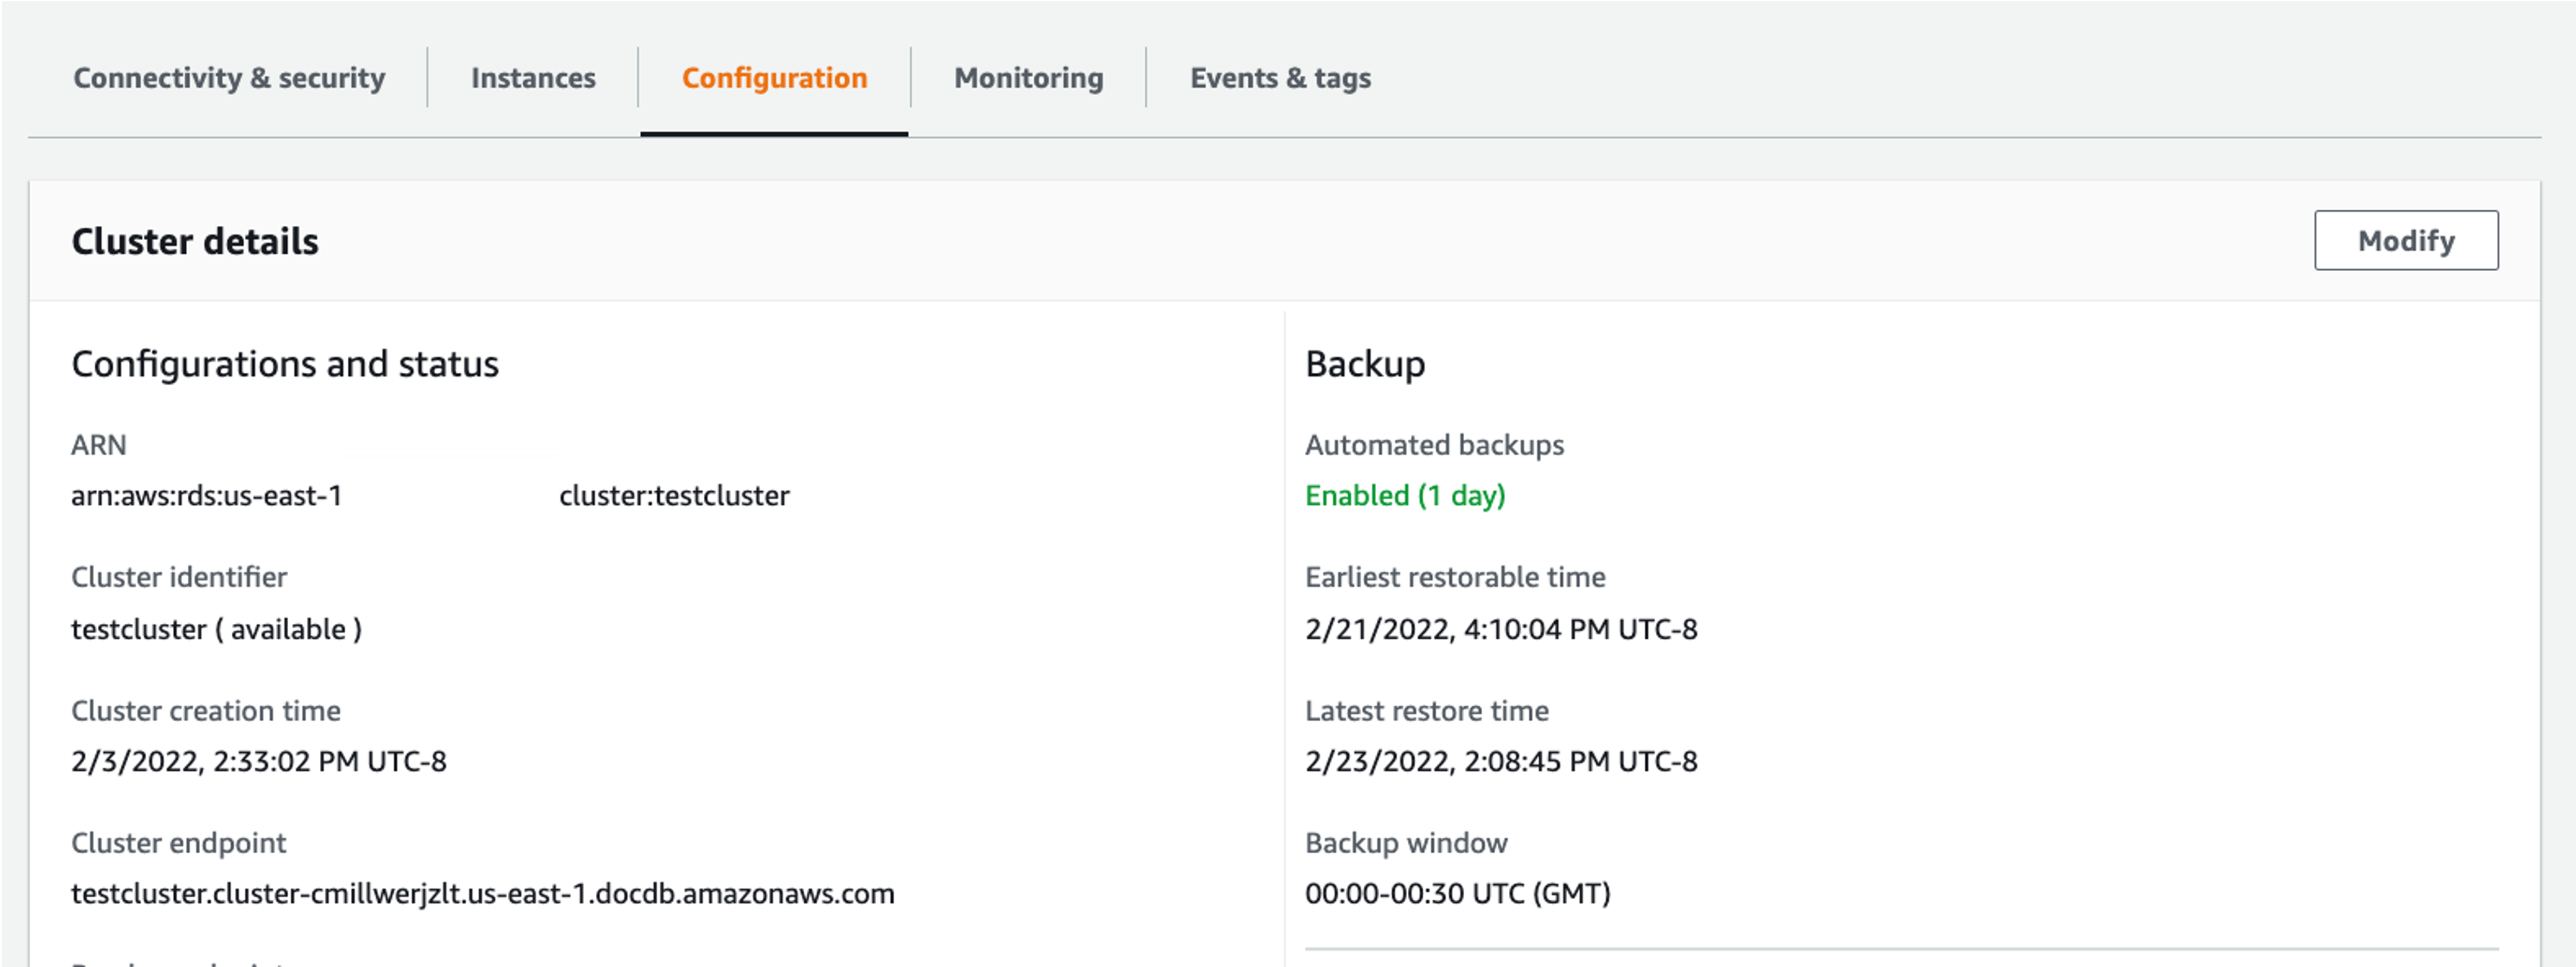Click the cluster creation time value
The height and width of the screenshot is (967, 2576).
[x=259, y=761]
